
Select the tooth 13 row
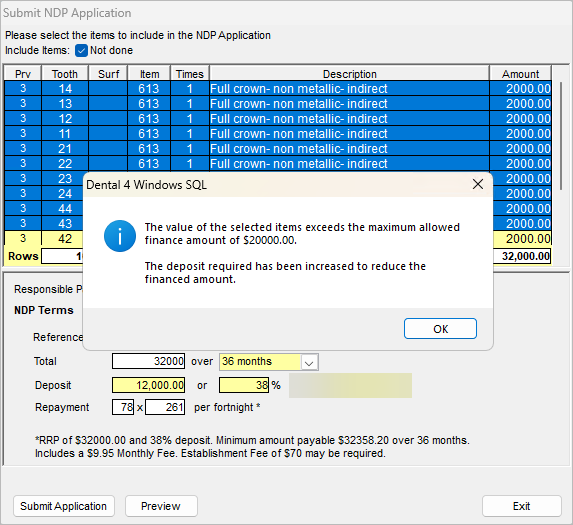click(x=278, y=104)
